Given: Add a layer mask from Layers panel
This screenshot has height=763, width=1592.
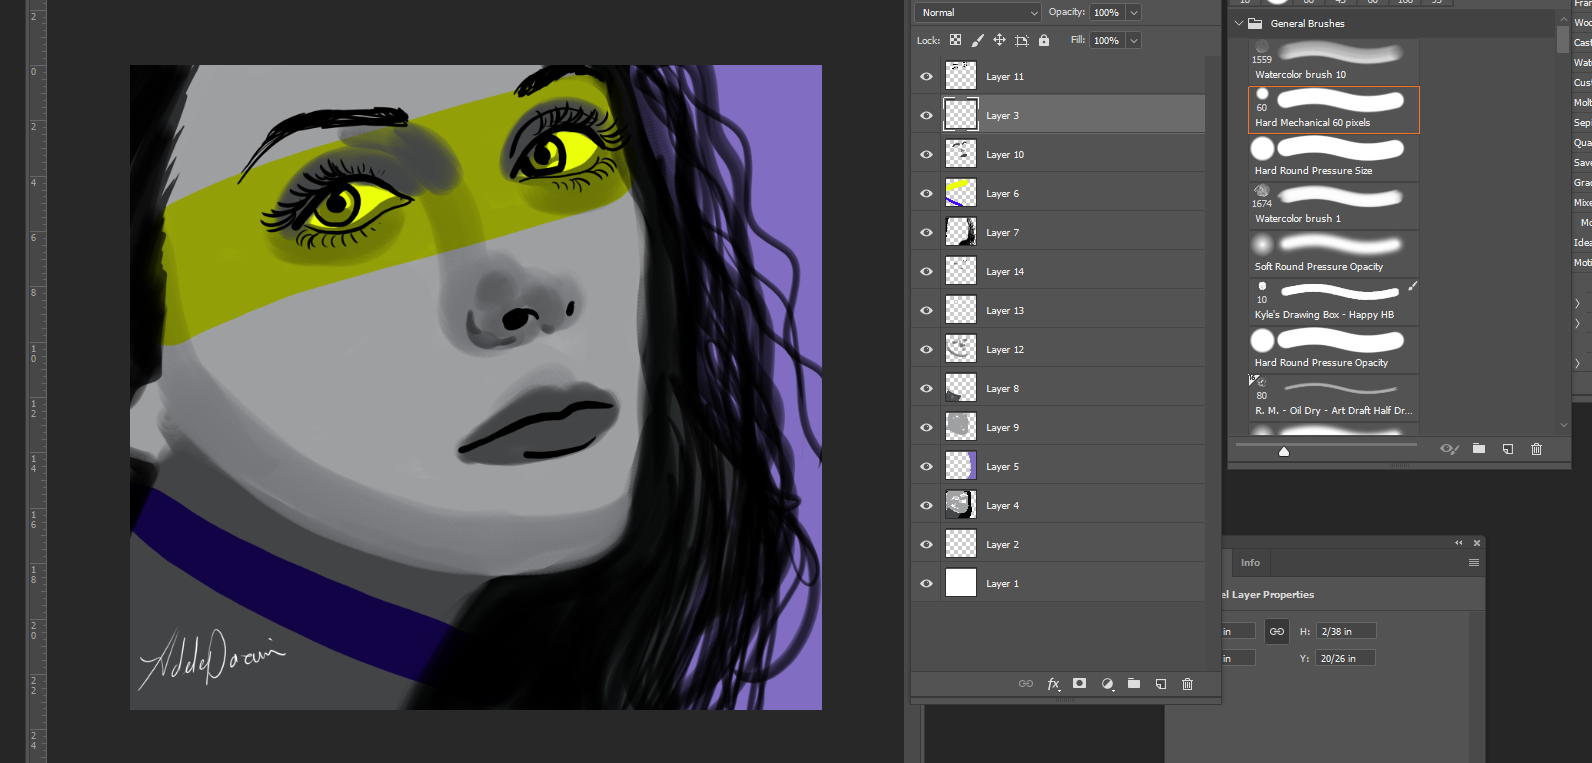Looking at the screenshot, I should [x=1080, y=684].
